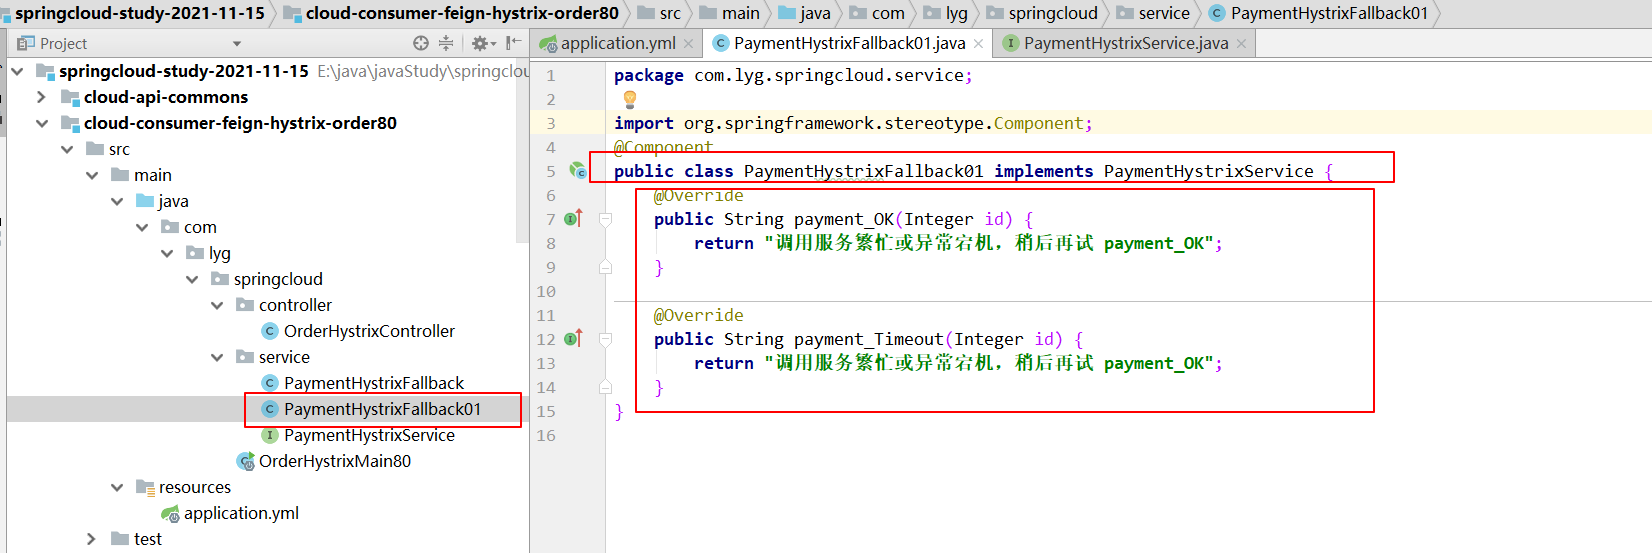The height and width of the screenshot is (553, 1652).
Task: Select OrderHystrixMain80 in project tree
Action: click(334, 461)
